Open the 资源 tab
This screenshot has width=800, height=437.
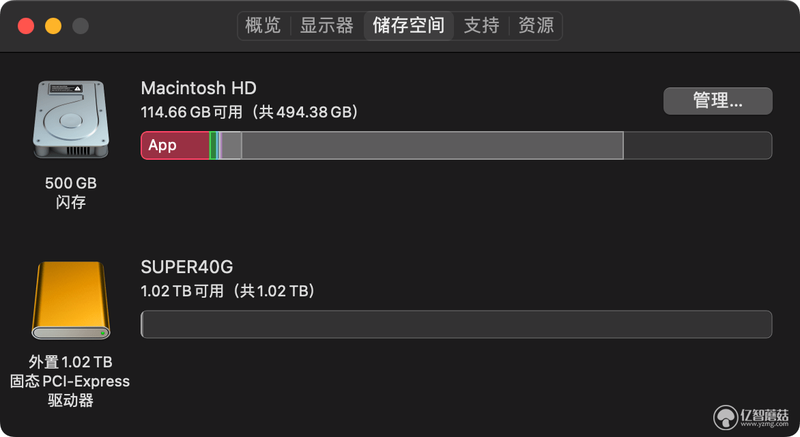click(536, 25)
